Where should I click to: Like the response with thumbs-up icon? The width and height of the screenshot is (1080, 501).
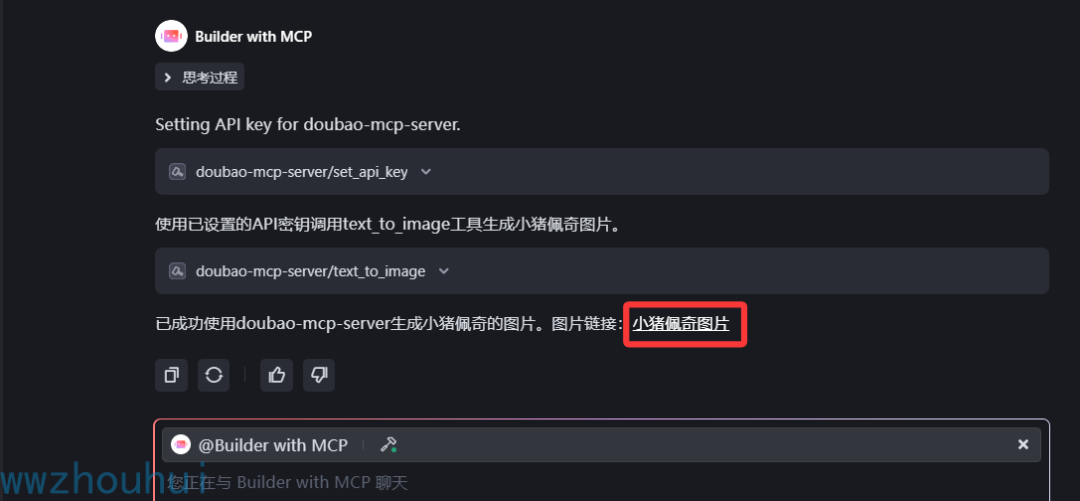(277, 375)
